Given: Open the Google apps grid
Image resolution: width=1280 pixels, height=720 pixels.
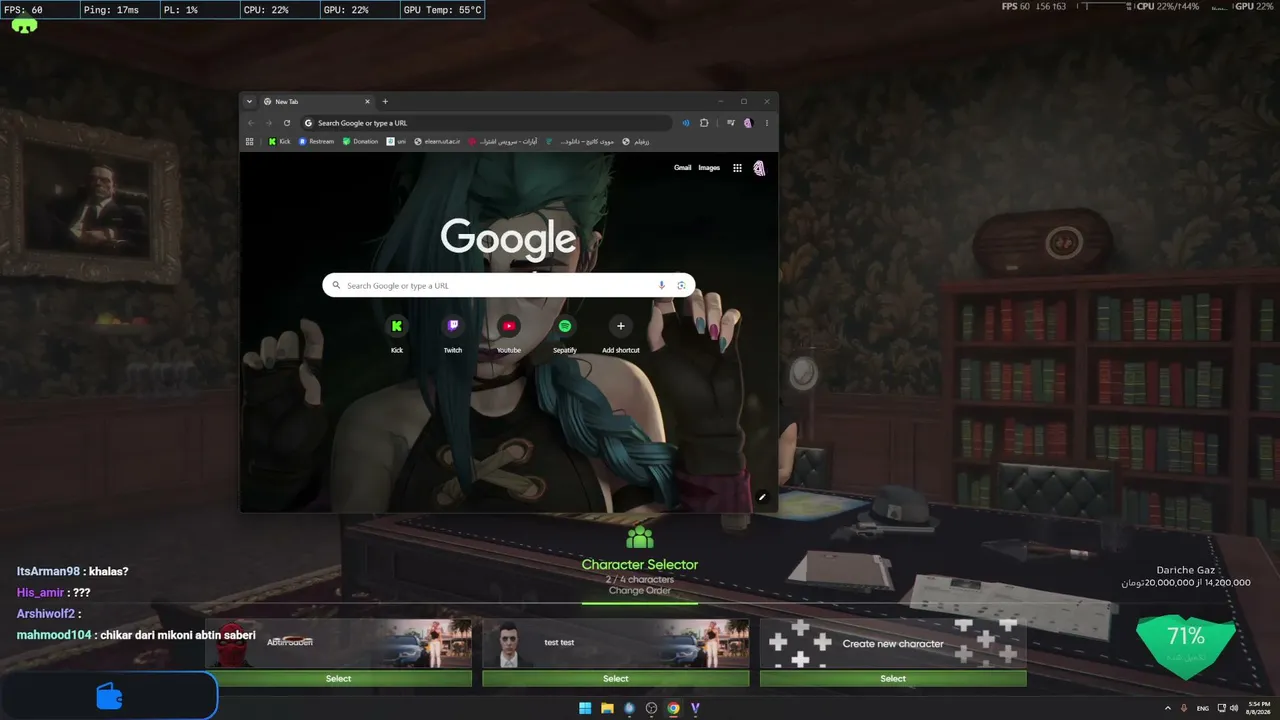Looking at the screenshot, I should pyautogui.click(x=737, y=168).
